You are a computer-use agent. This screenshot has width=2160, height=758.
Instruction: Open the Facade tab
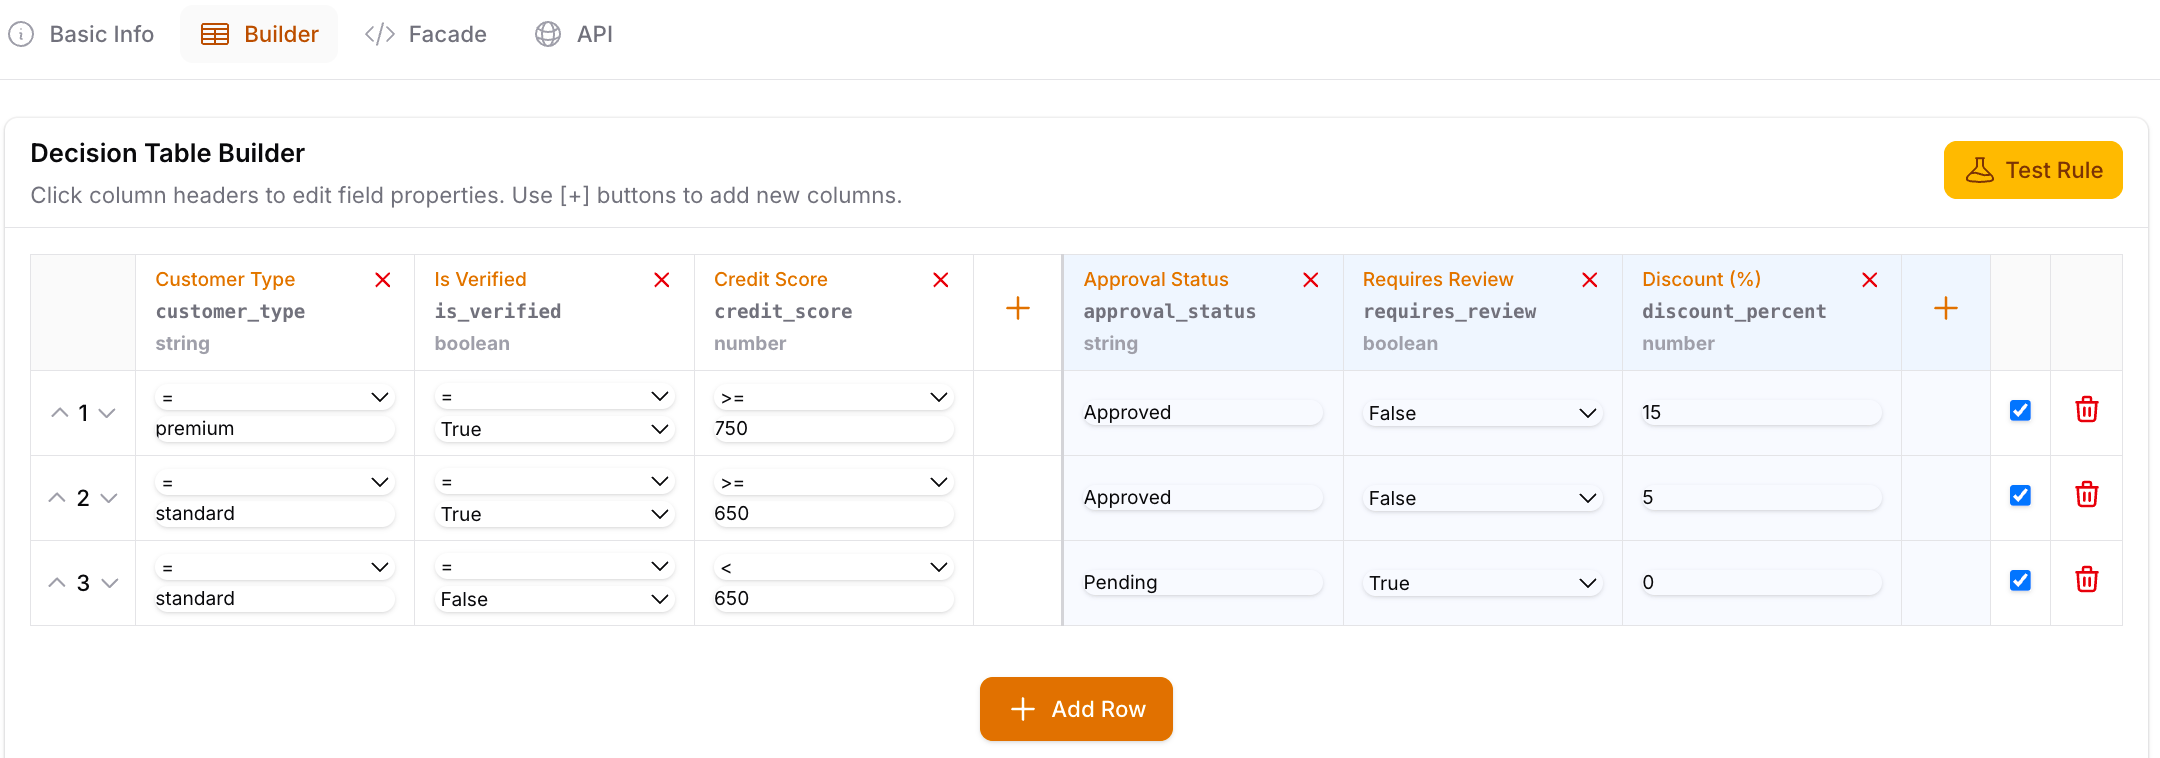click(x=426, y=34)
